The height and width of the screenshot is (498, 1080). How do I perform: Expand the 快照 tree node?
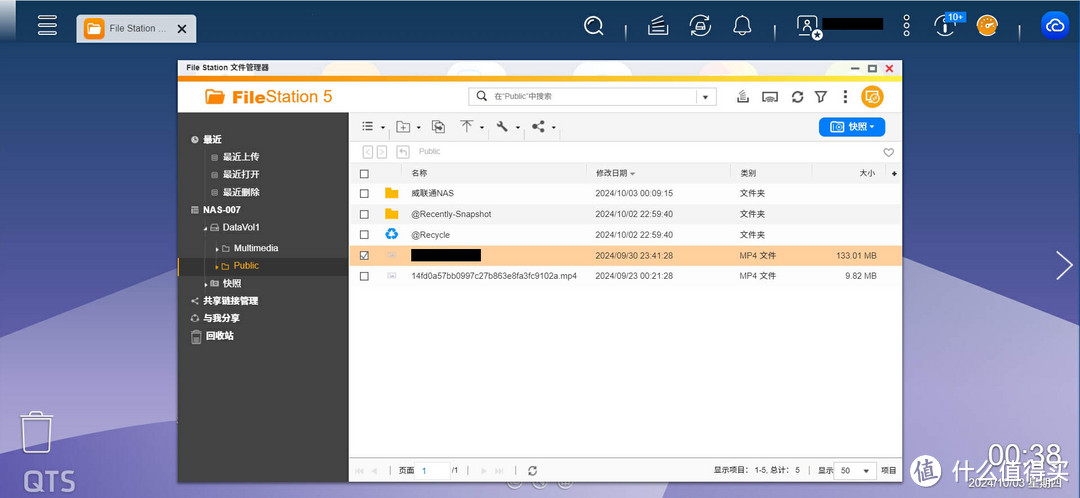tap(205, 284)
